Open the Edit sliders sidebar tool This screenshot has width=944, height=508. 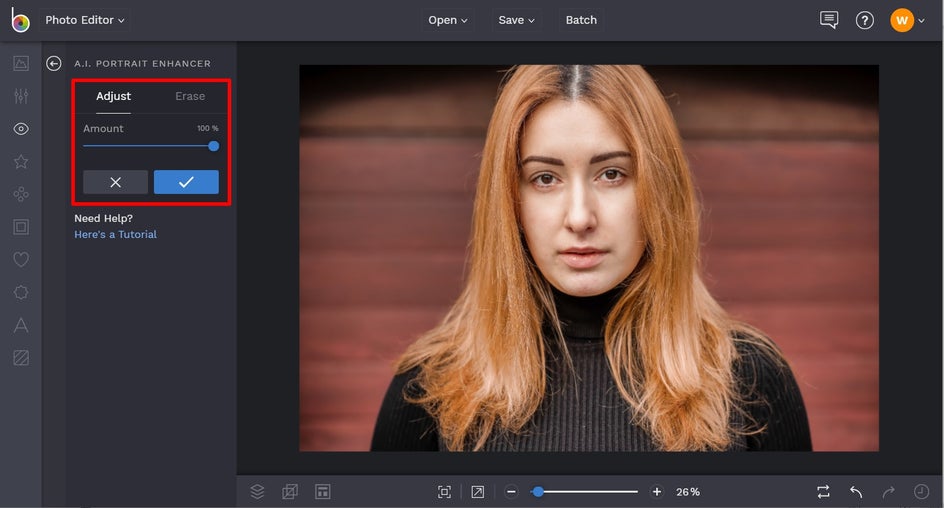21,96
